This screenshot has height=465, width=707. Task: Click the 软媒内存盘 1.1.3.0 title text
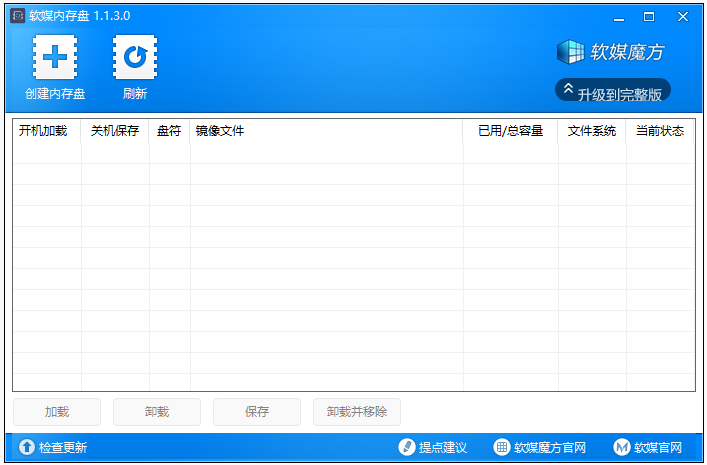[x=80, y=16]
